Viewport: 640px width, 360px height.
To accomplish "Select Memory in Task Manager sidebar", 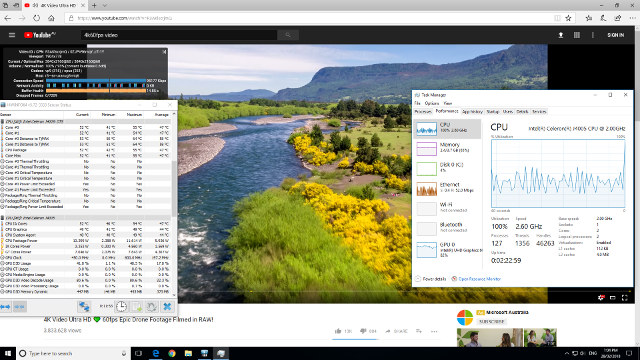I will tap(447, 148).
